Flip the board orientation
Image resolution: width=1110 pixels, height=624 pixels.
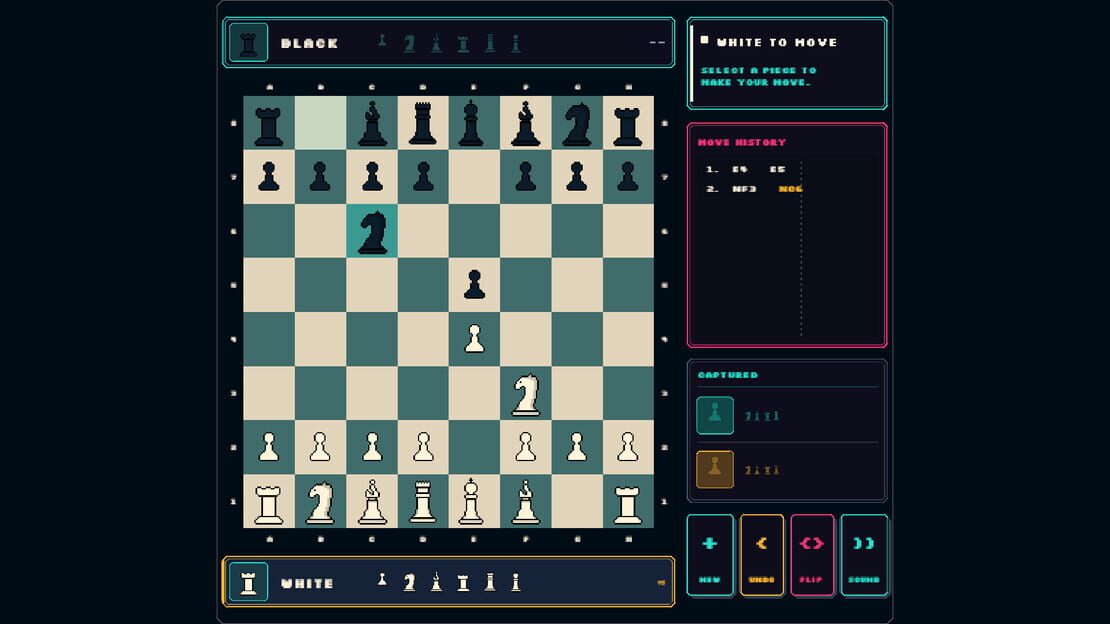point(812,555)
